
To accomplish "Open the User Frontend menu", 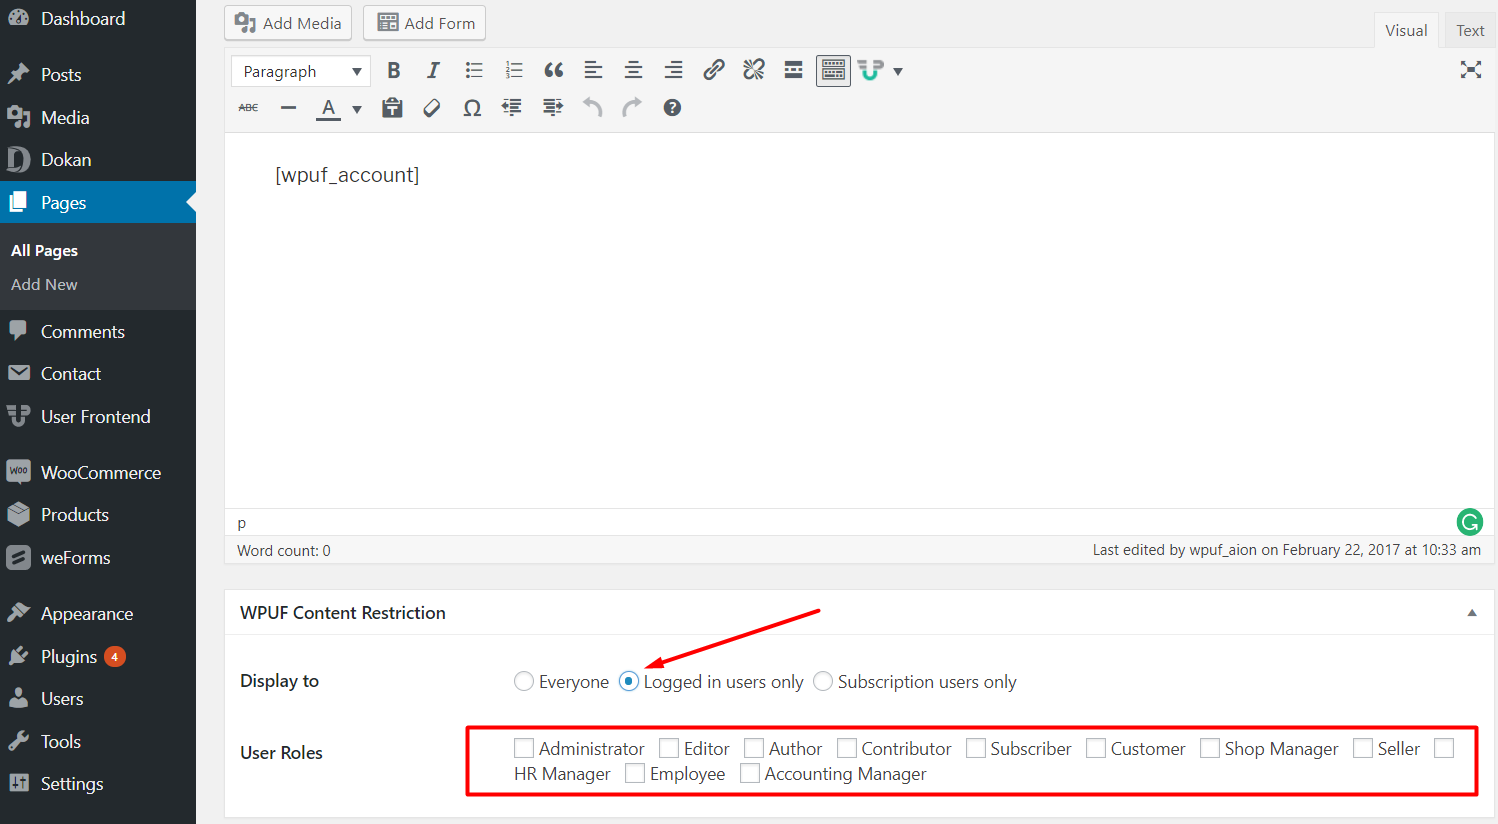I will 98,417.
